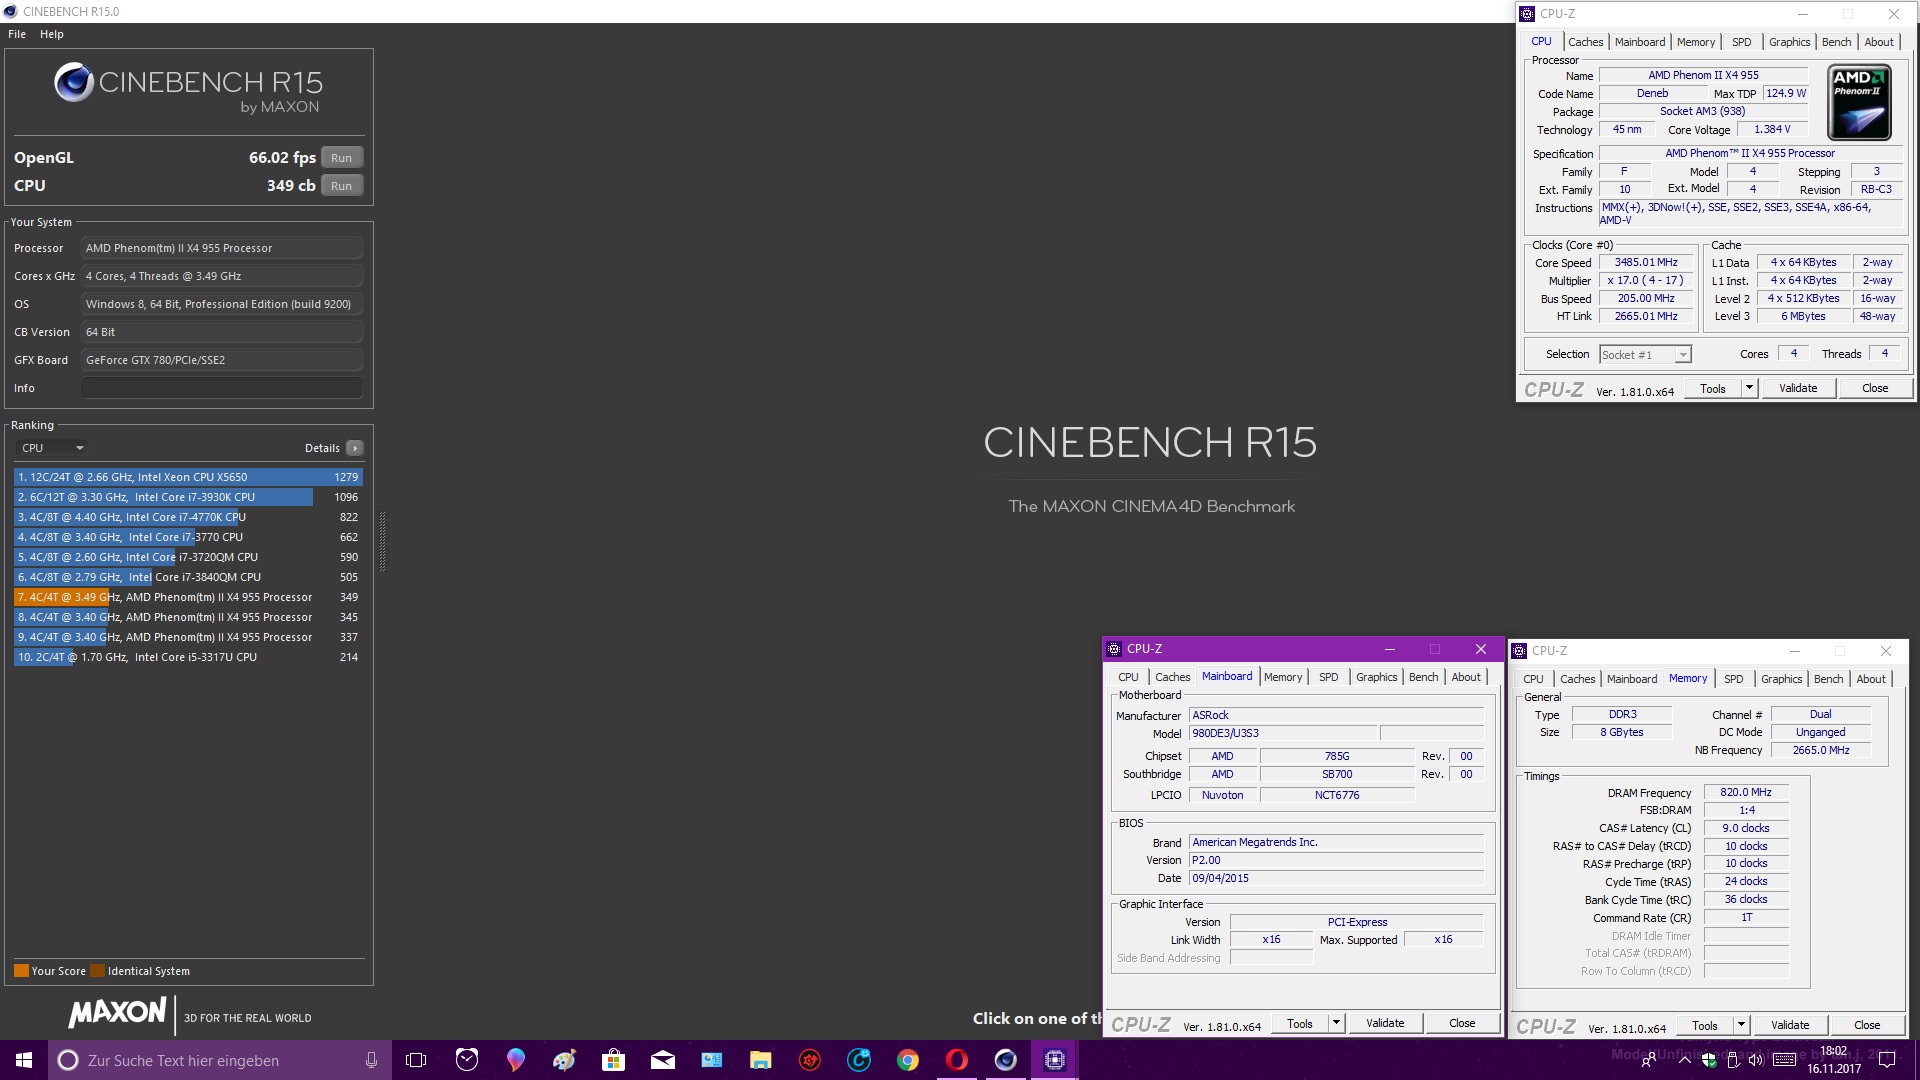Open File Explorer from the taskbar

pyautogui.click(x=760, y=1060)
